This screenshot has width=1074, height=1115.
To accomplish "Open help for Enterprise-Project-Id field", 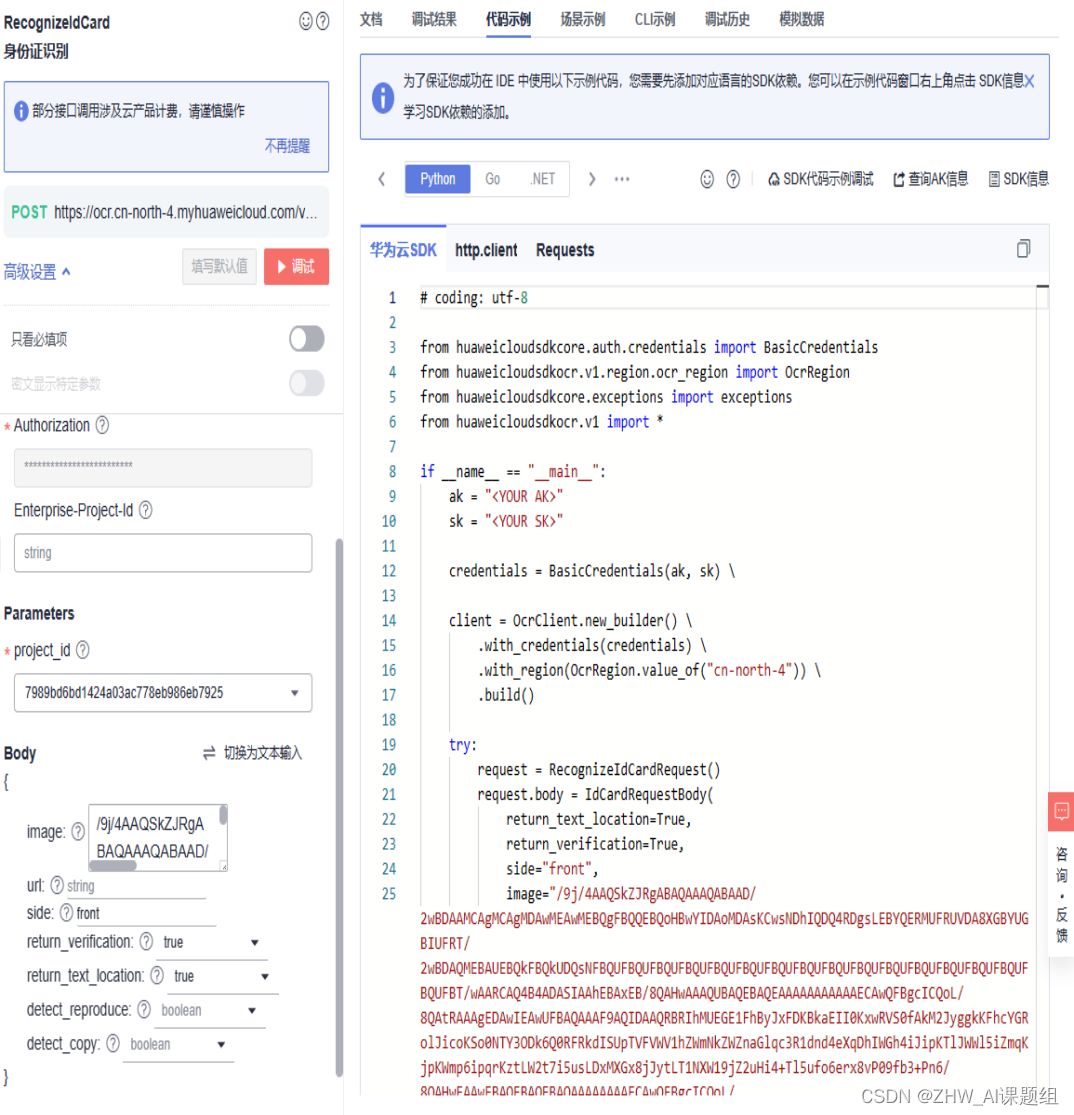I will 146,510.
